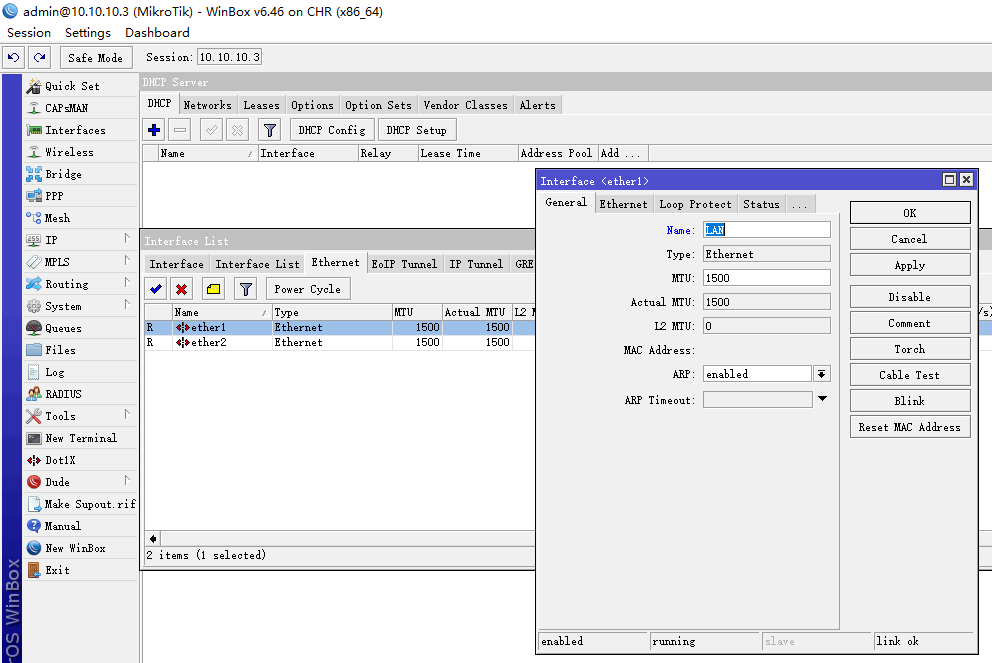Add a new DHCP server with plus icon
This screenshot has height=663, width=992.
click(154, 130)
